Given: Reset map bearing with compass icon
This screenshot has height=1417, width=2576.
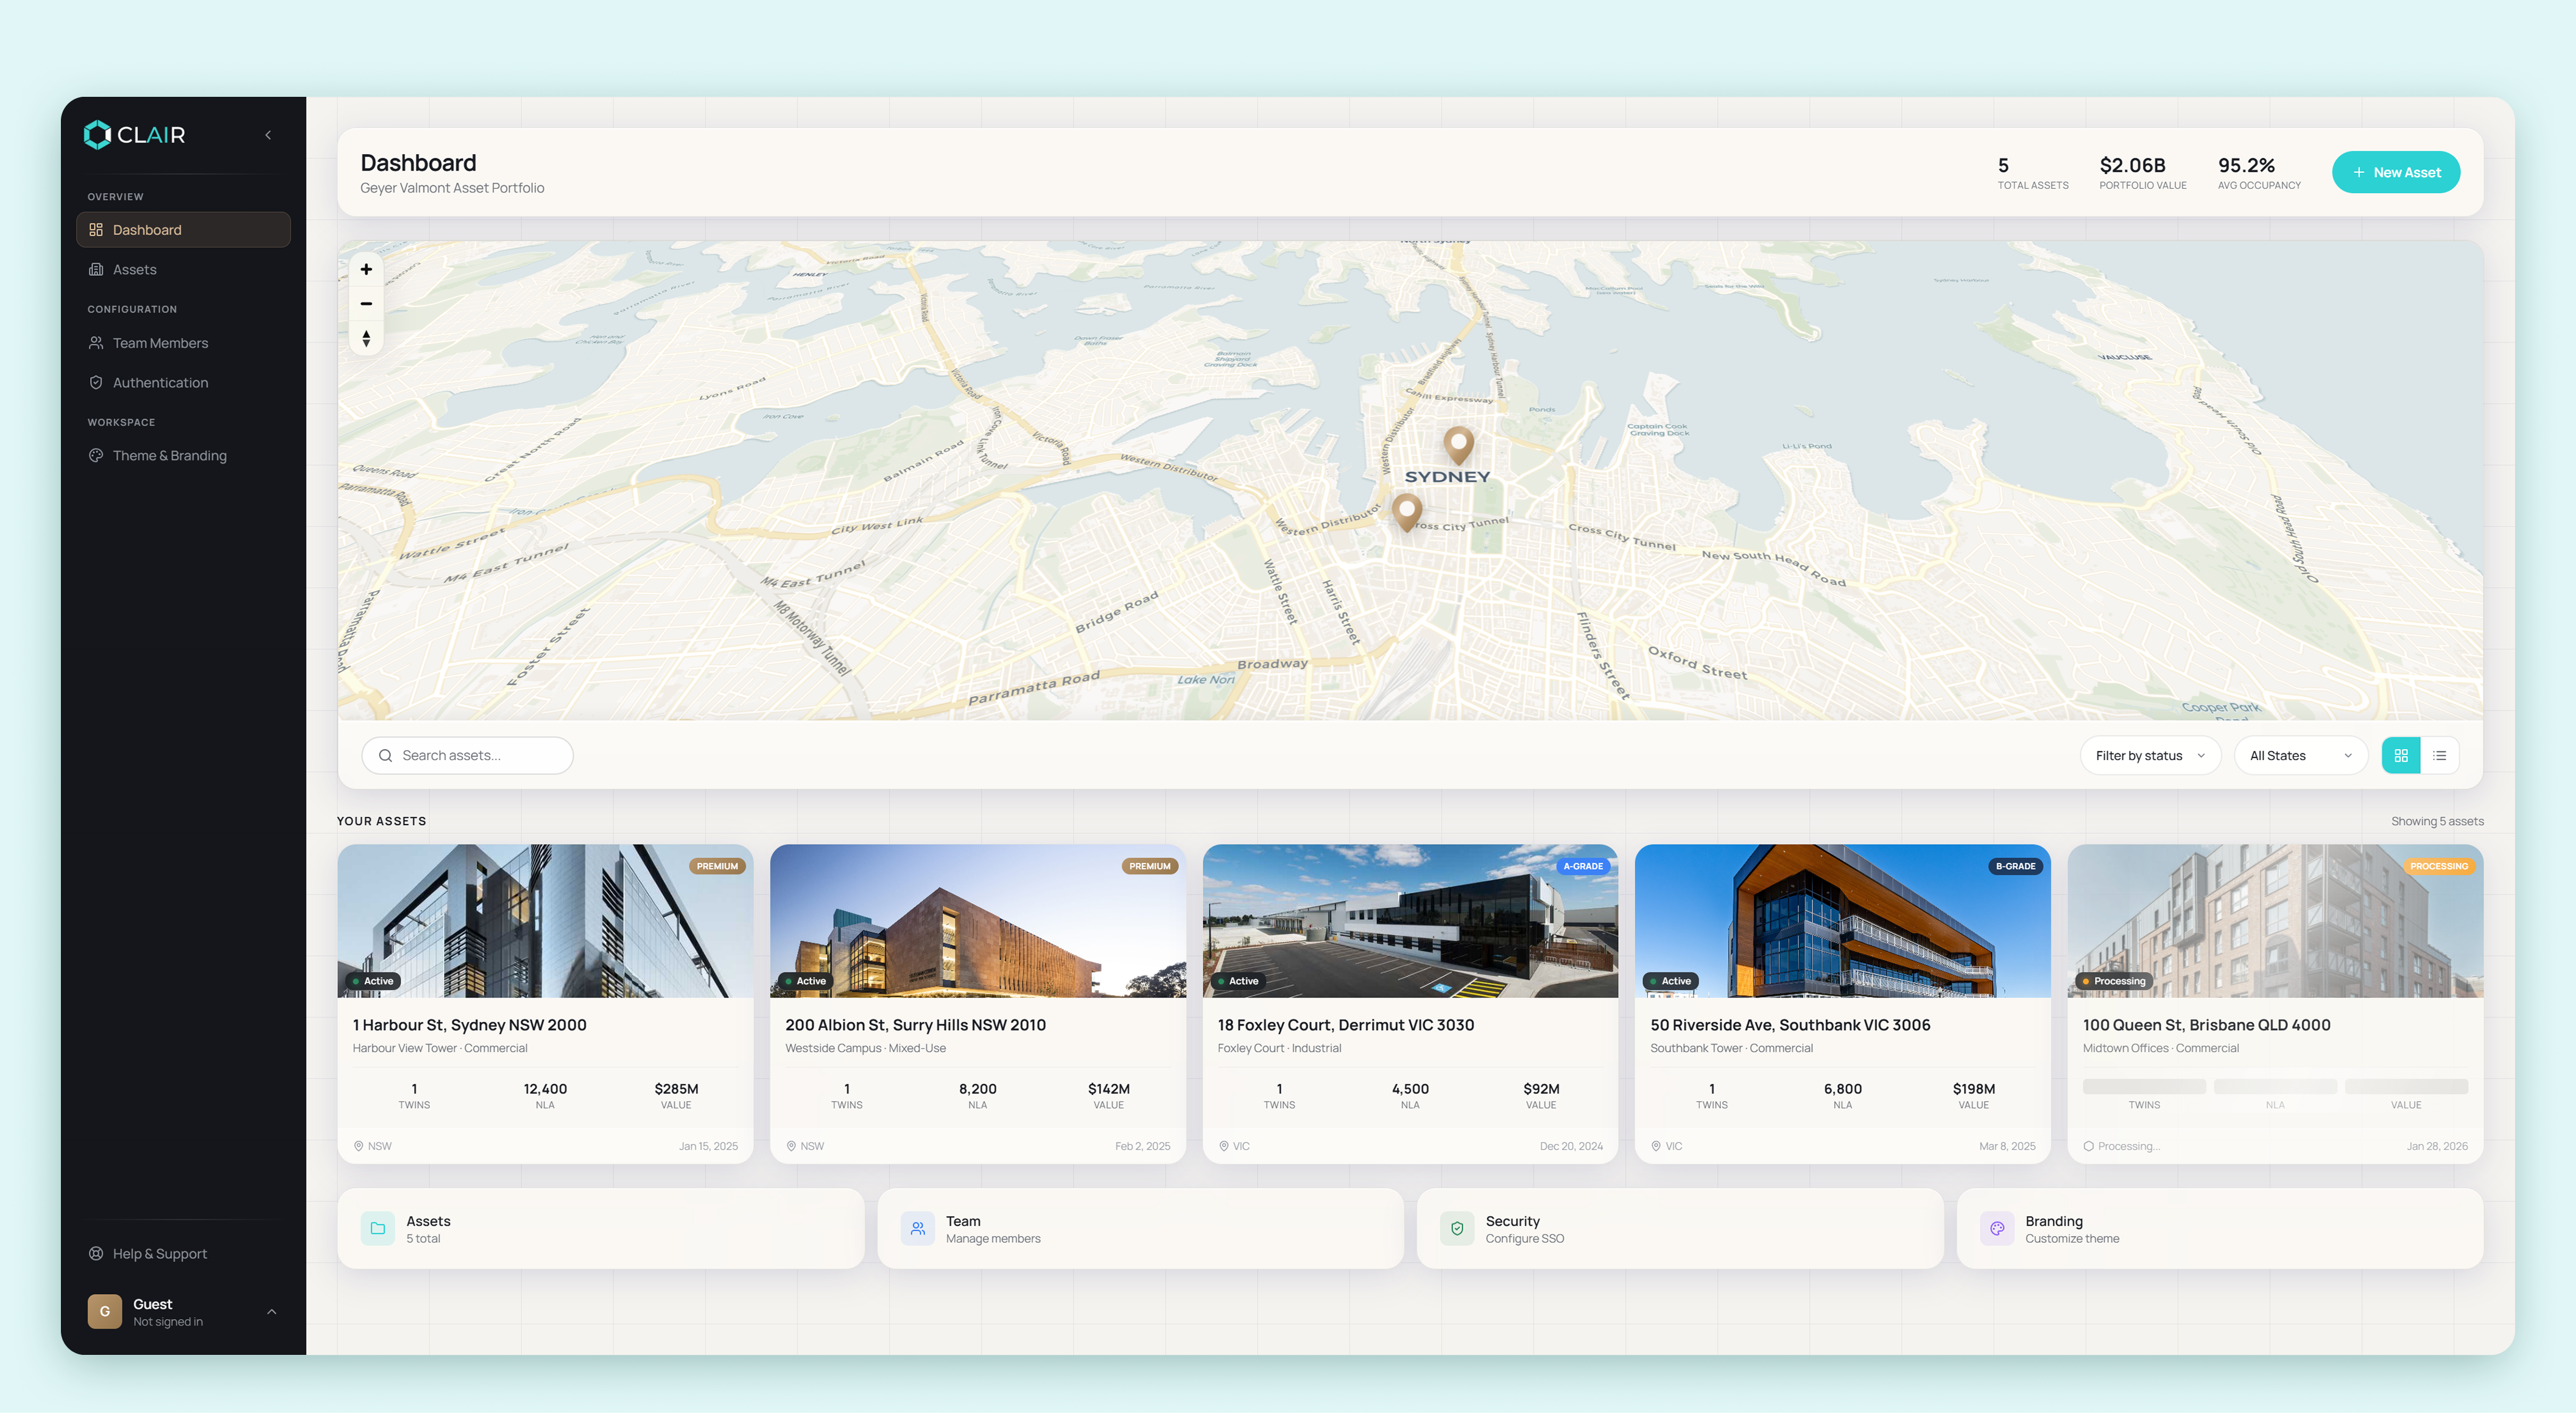Looking at the screenshot, I should [x=366, y=339].
